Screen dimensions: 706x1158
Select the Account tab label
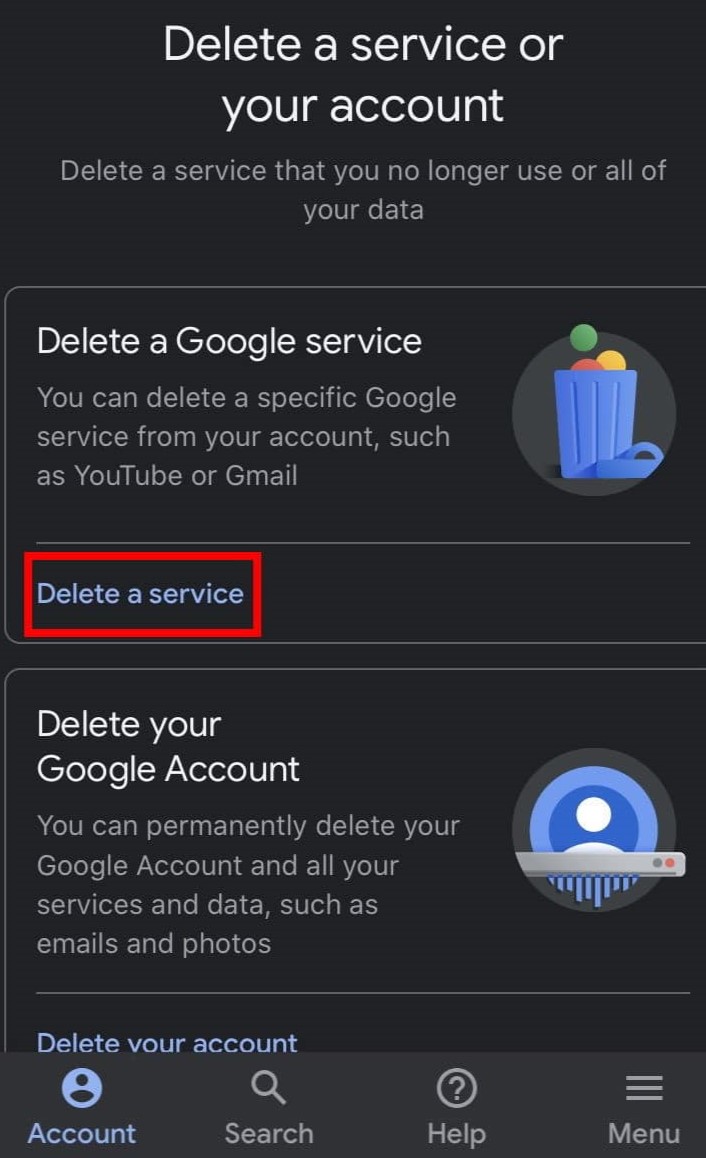pyautogui.click(x=82, y=1133)
